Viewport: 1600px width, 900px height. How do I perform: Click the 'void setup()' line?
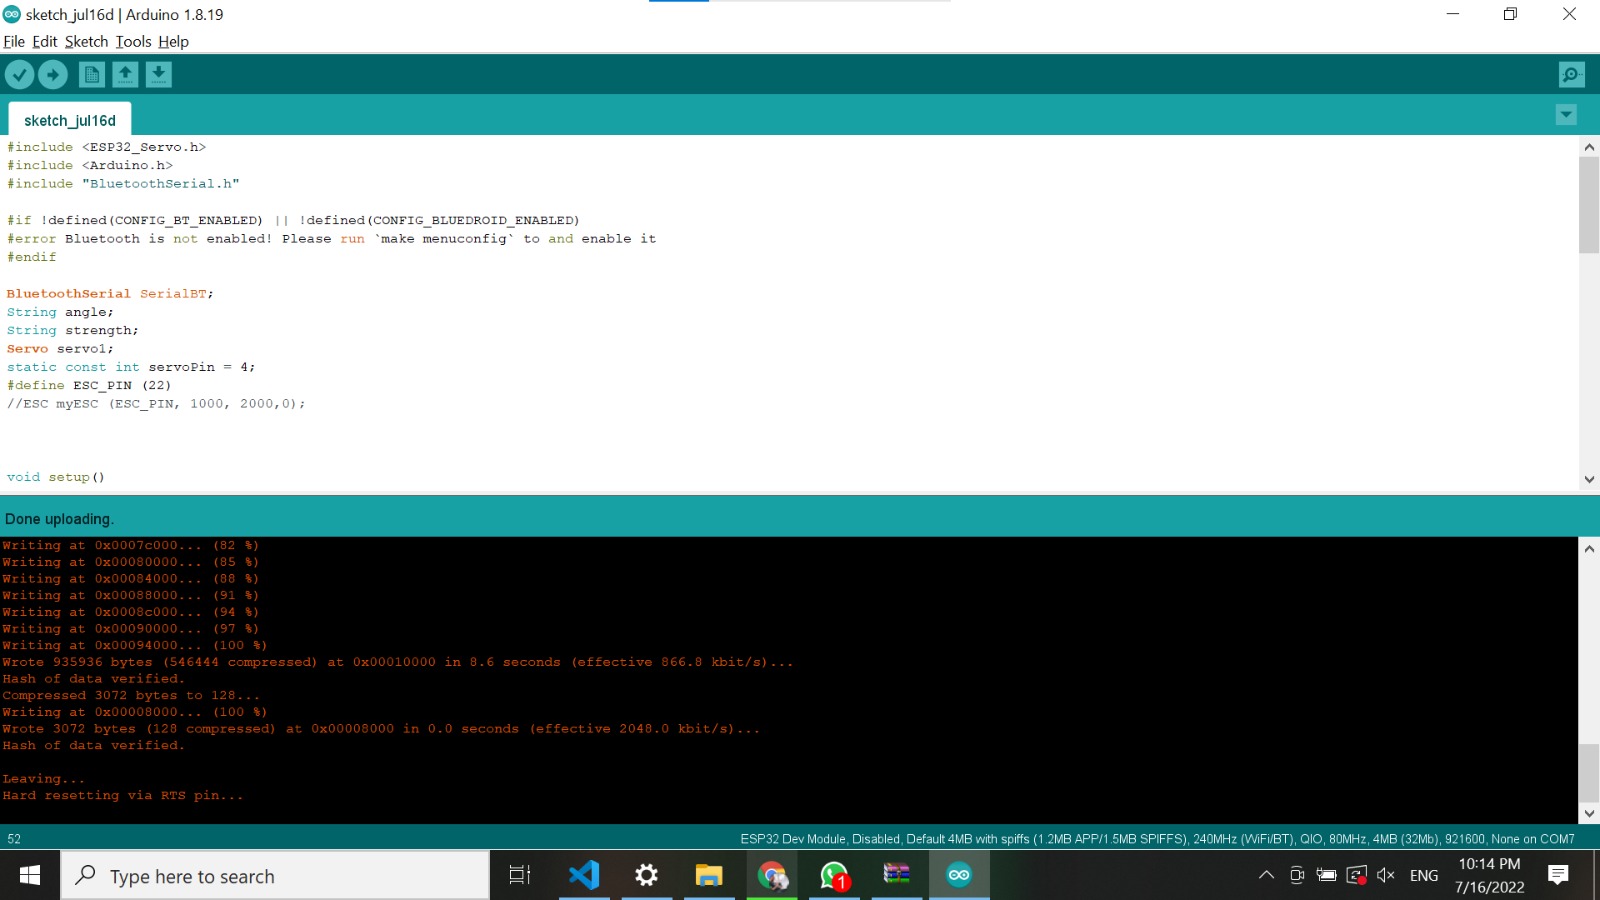coord(56,477)
